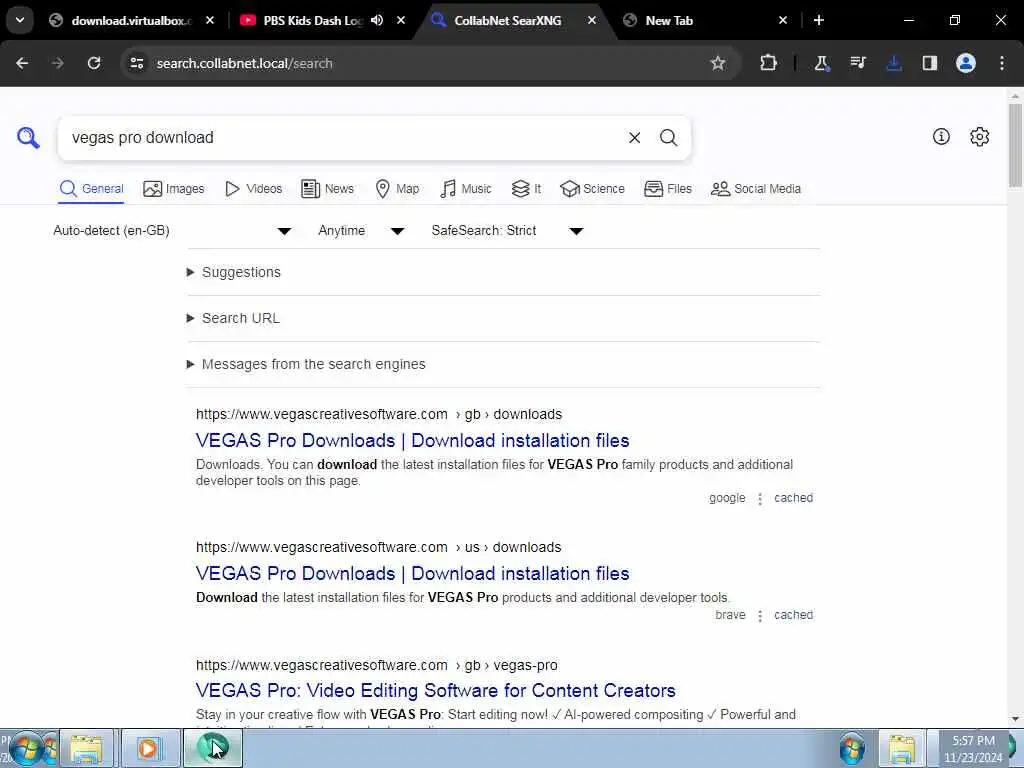Open the SafeSearch Strict dropdown
This screenshot has height=768, width=1024.
tap(507, 231)
